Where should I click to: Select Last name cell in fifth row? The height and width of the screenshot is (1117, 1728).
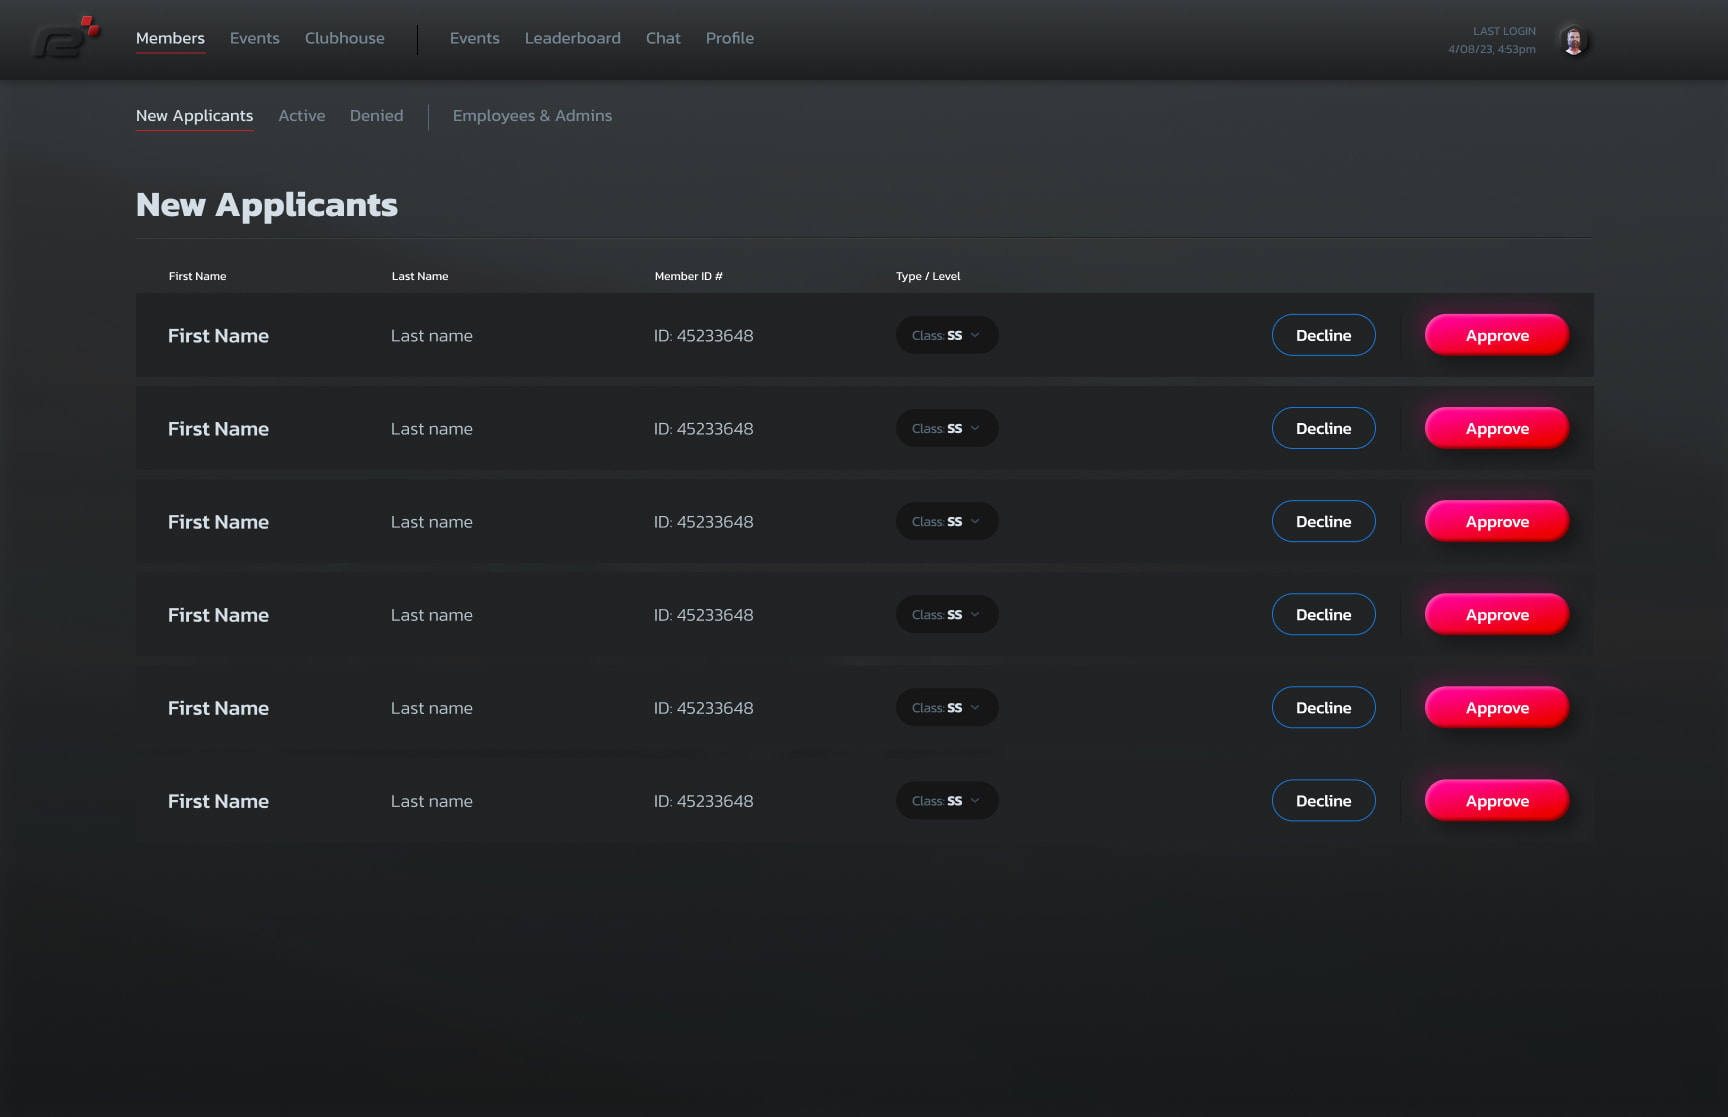[x=432, y=708]
